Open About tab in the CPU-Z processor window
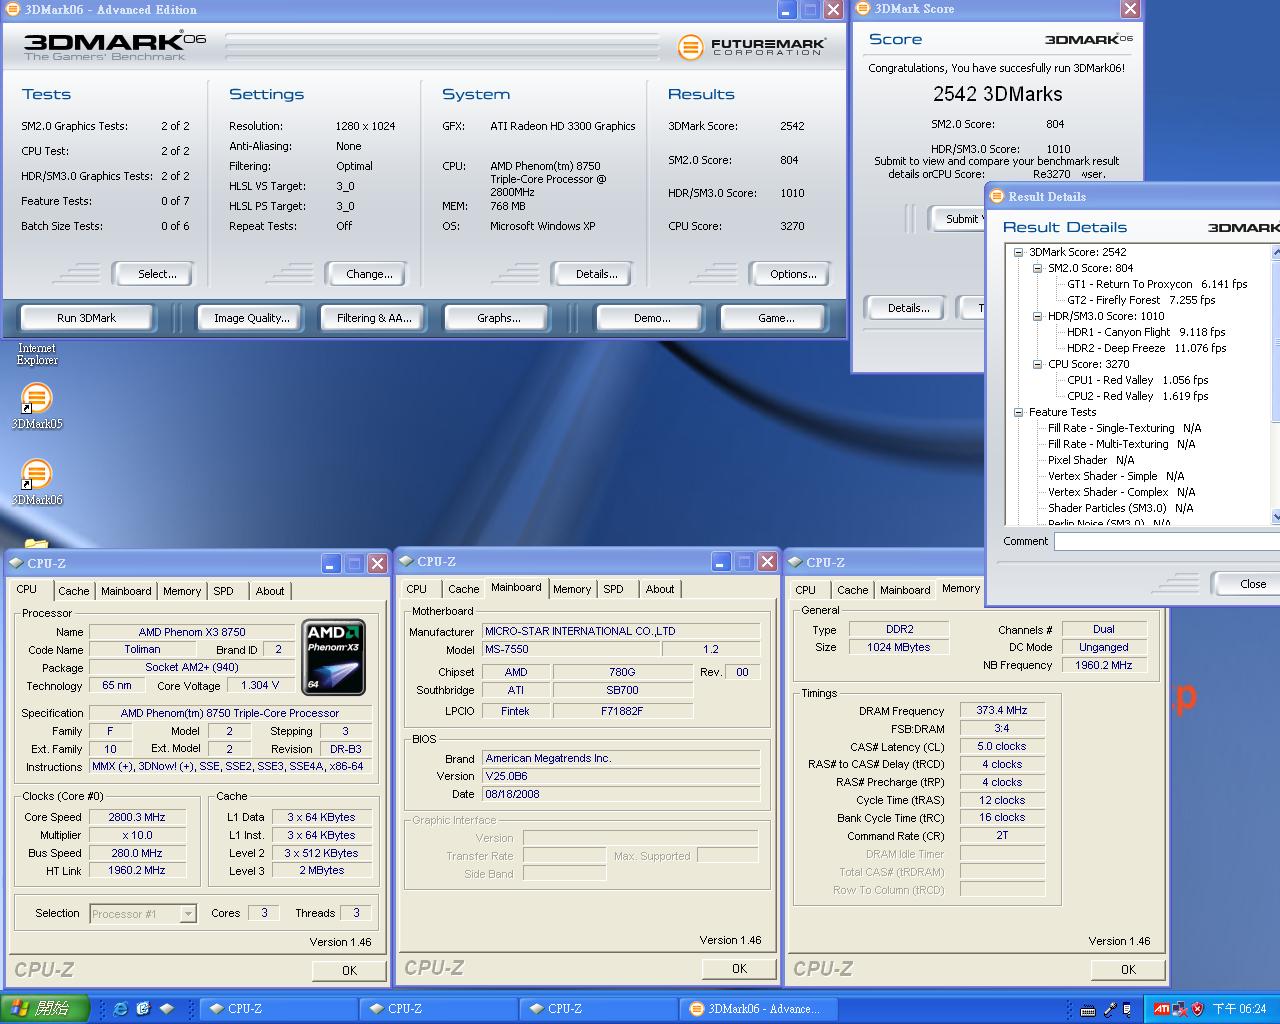Screen dimensions: 1280x1024 [x=270, y=591]
